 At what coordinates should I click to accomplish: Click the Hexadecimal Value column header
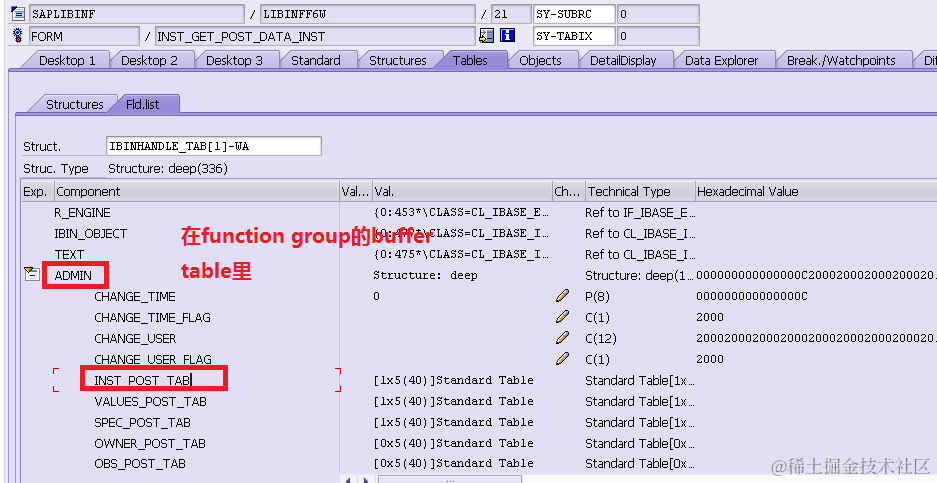click(816, 191)
